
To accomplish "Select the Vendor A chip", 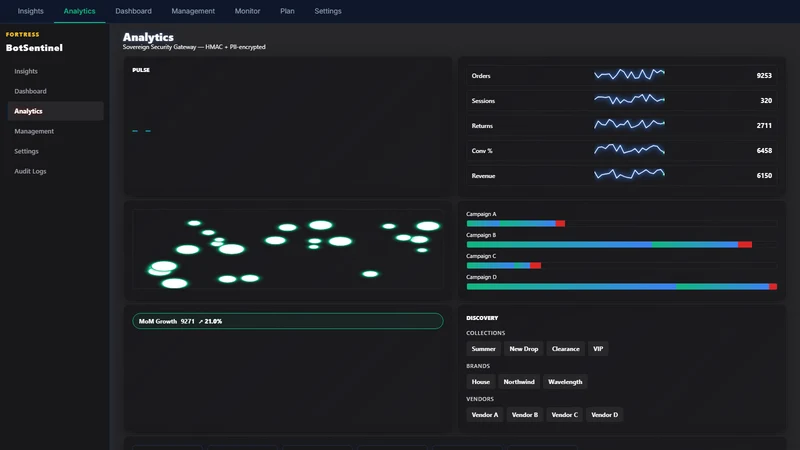I will 485,415.
